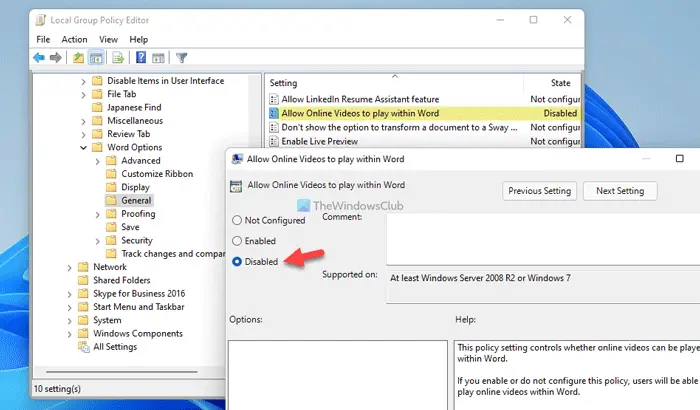Screen dimensions: 700x410
Task: Click inside the Comment text box
Action: tap(543, 239)
